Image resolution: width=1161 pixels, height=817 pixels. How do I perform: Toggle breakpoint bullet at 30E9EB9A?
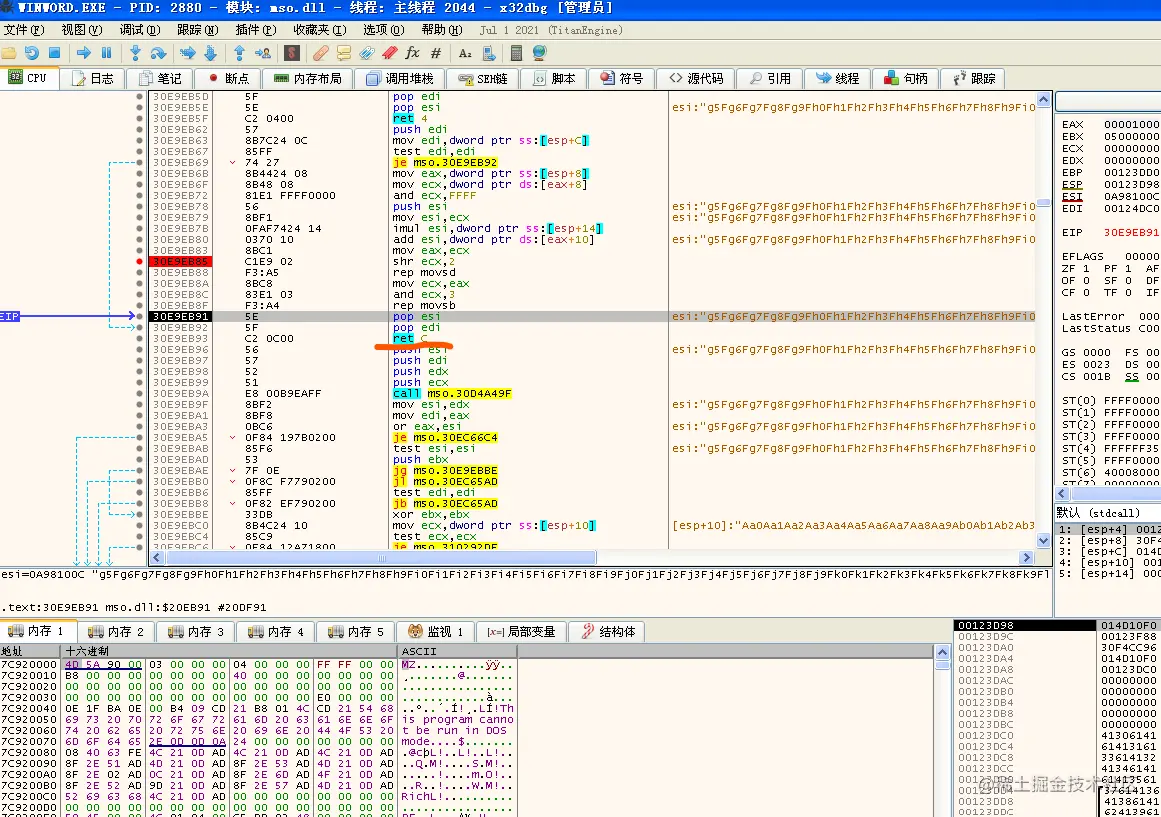coord(139,393)
